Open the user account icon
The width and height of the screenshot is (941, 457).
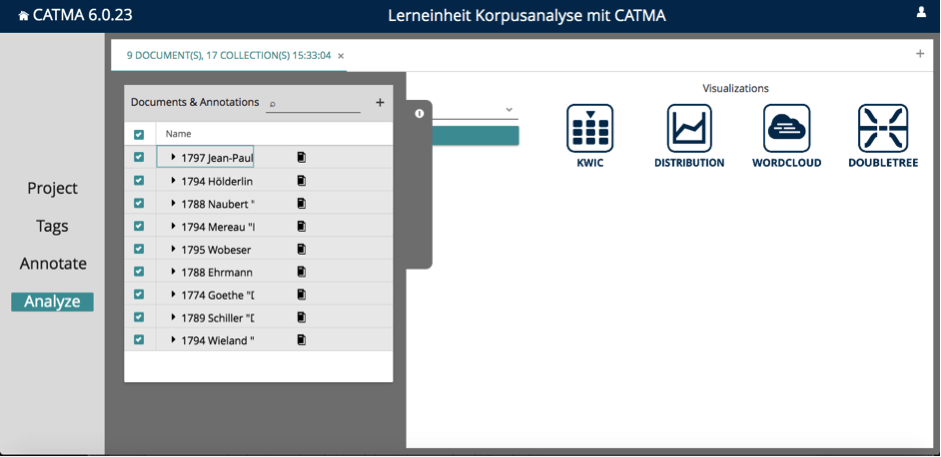click(x=921, y=12)
